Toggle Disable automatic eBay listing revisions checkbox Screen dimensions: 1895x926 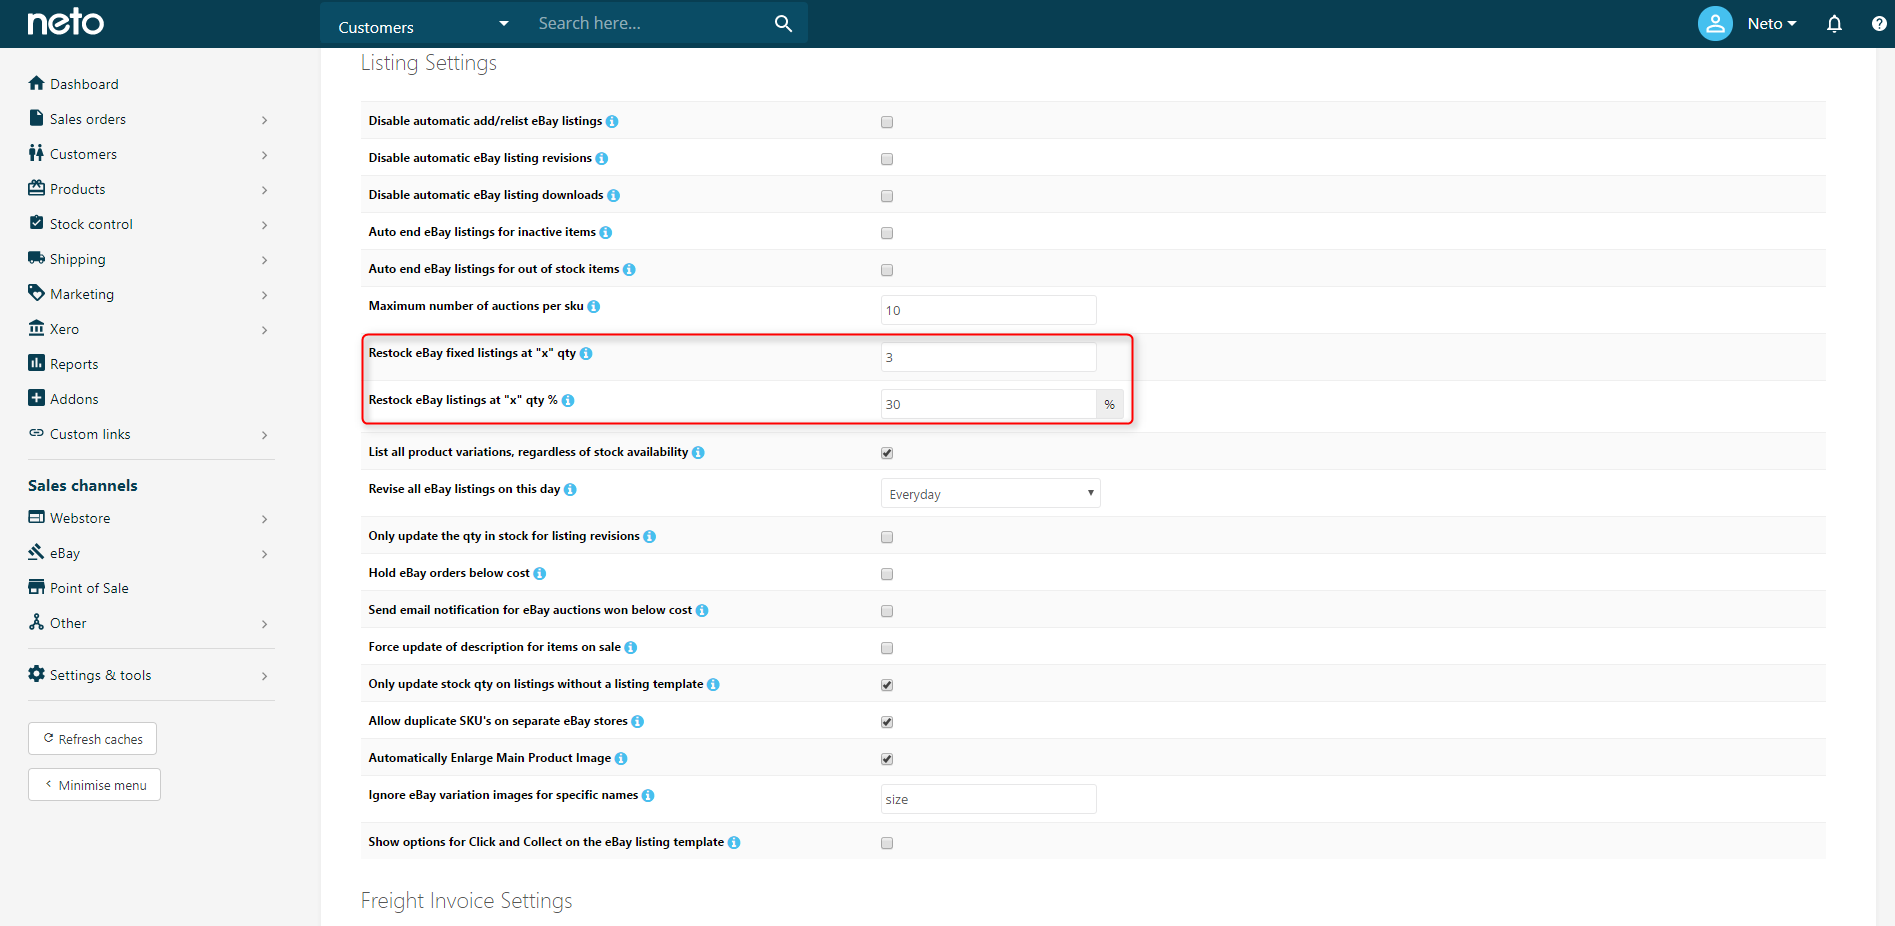[887, 159]
